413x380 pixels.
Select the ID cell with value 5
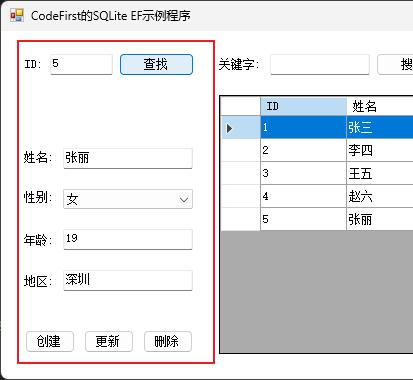tap(303, 219)
